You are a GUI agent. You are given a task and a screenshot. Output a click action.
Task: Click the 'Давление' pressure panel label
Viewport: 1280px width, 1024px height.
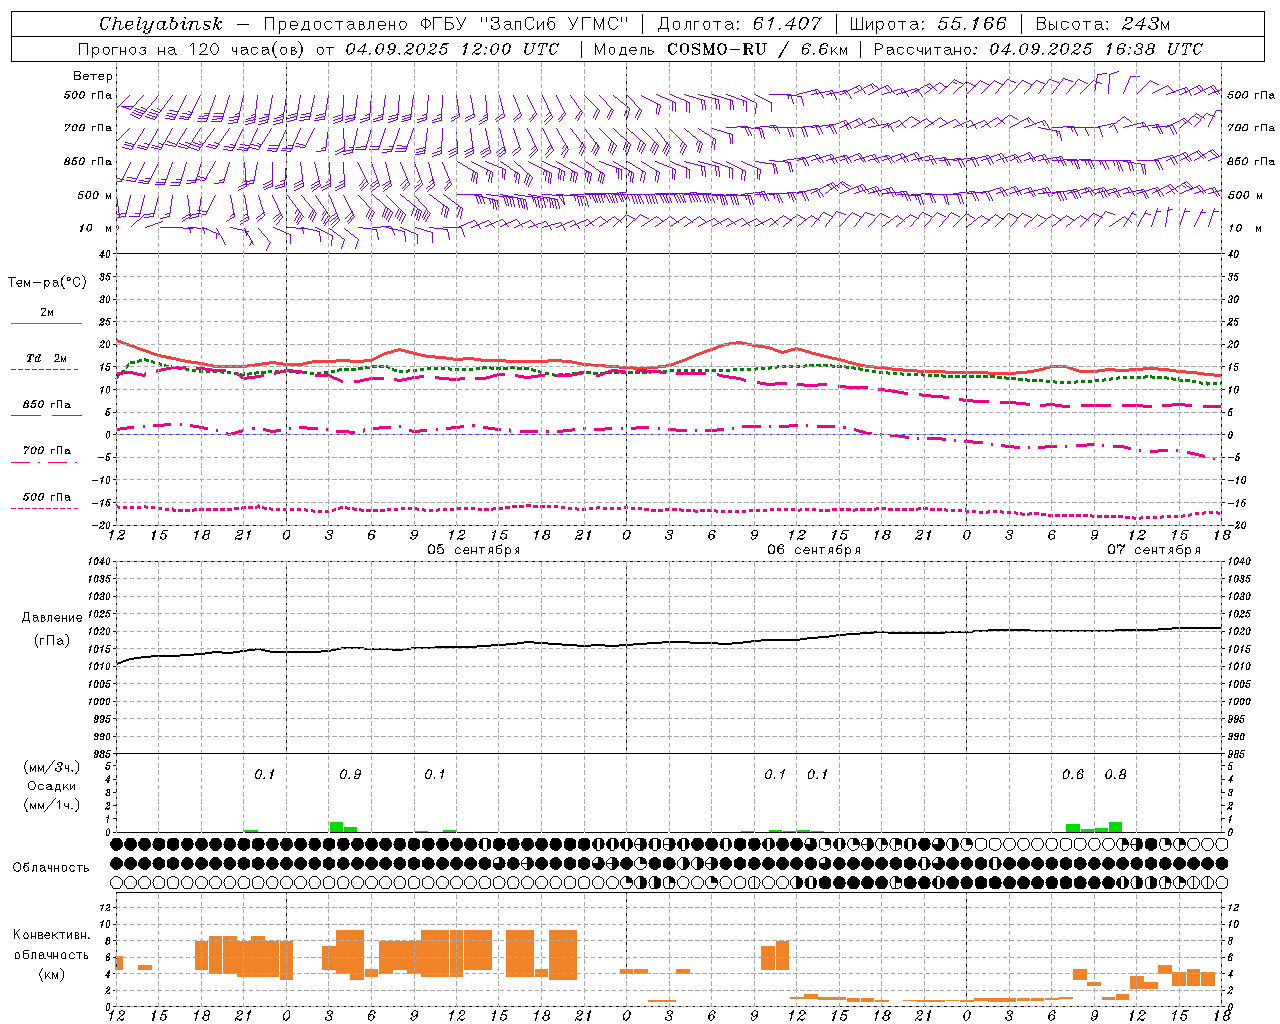click(x=52, y=618)
